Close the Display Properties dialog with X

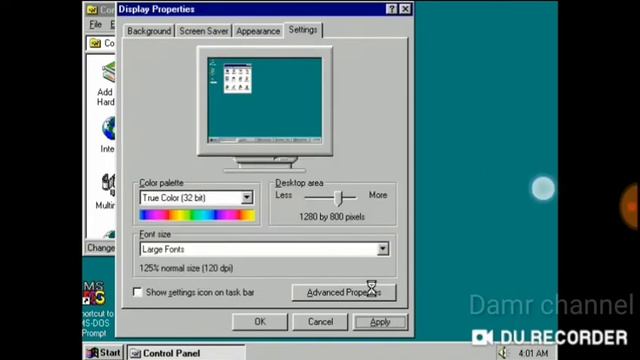pyautogui.click(x=405, y=9)
